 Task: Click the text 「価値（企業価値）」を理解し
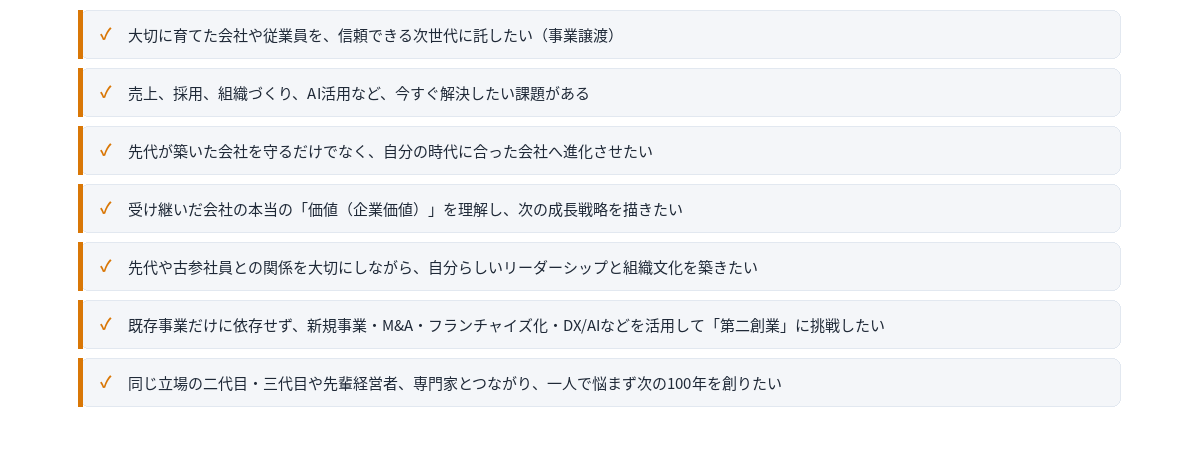pyautogui.click(x=397, y=209)
